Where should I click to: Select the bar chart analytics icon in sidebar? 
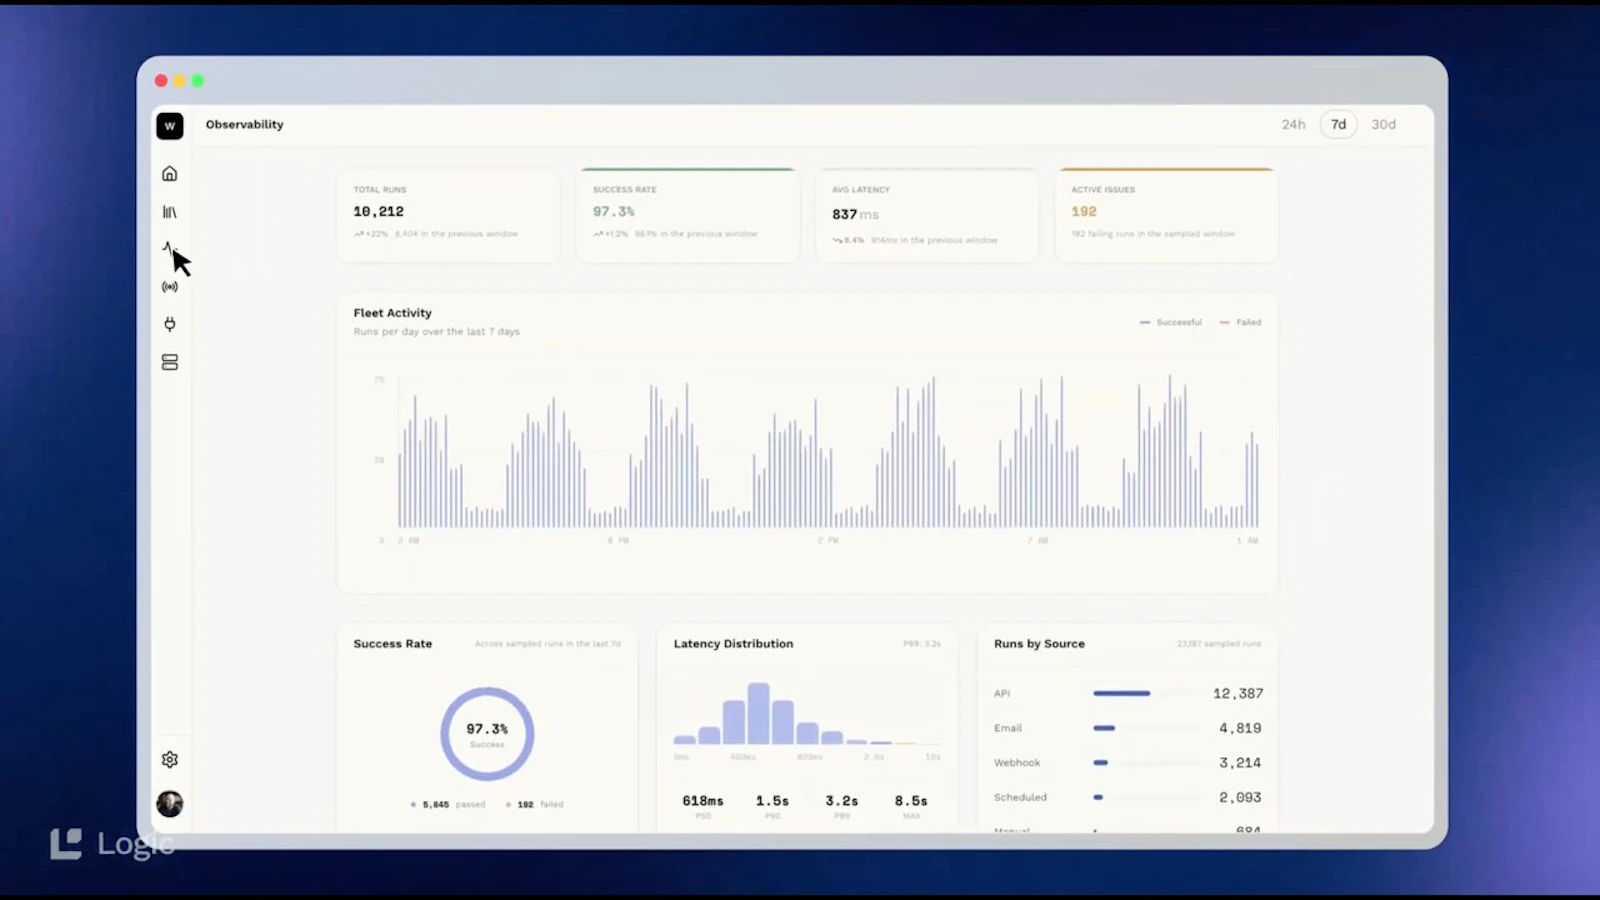tap(170, 211)
